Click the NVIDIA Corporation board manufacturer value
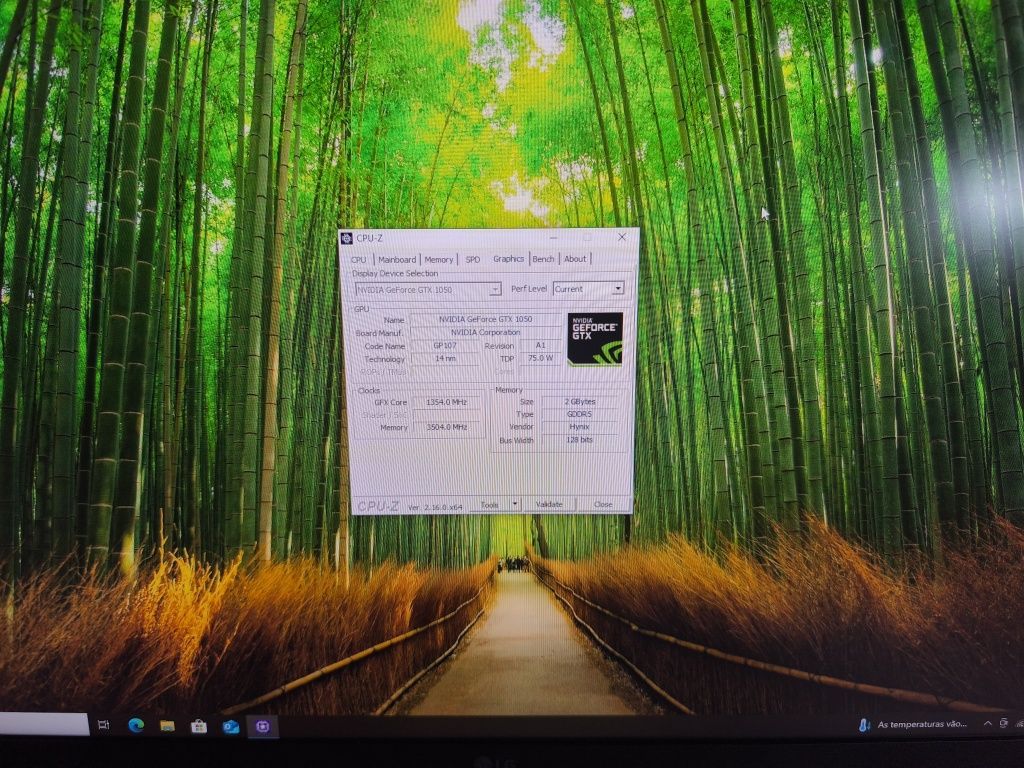1024x768 pixels. (x=485, y=332)
